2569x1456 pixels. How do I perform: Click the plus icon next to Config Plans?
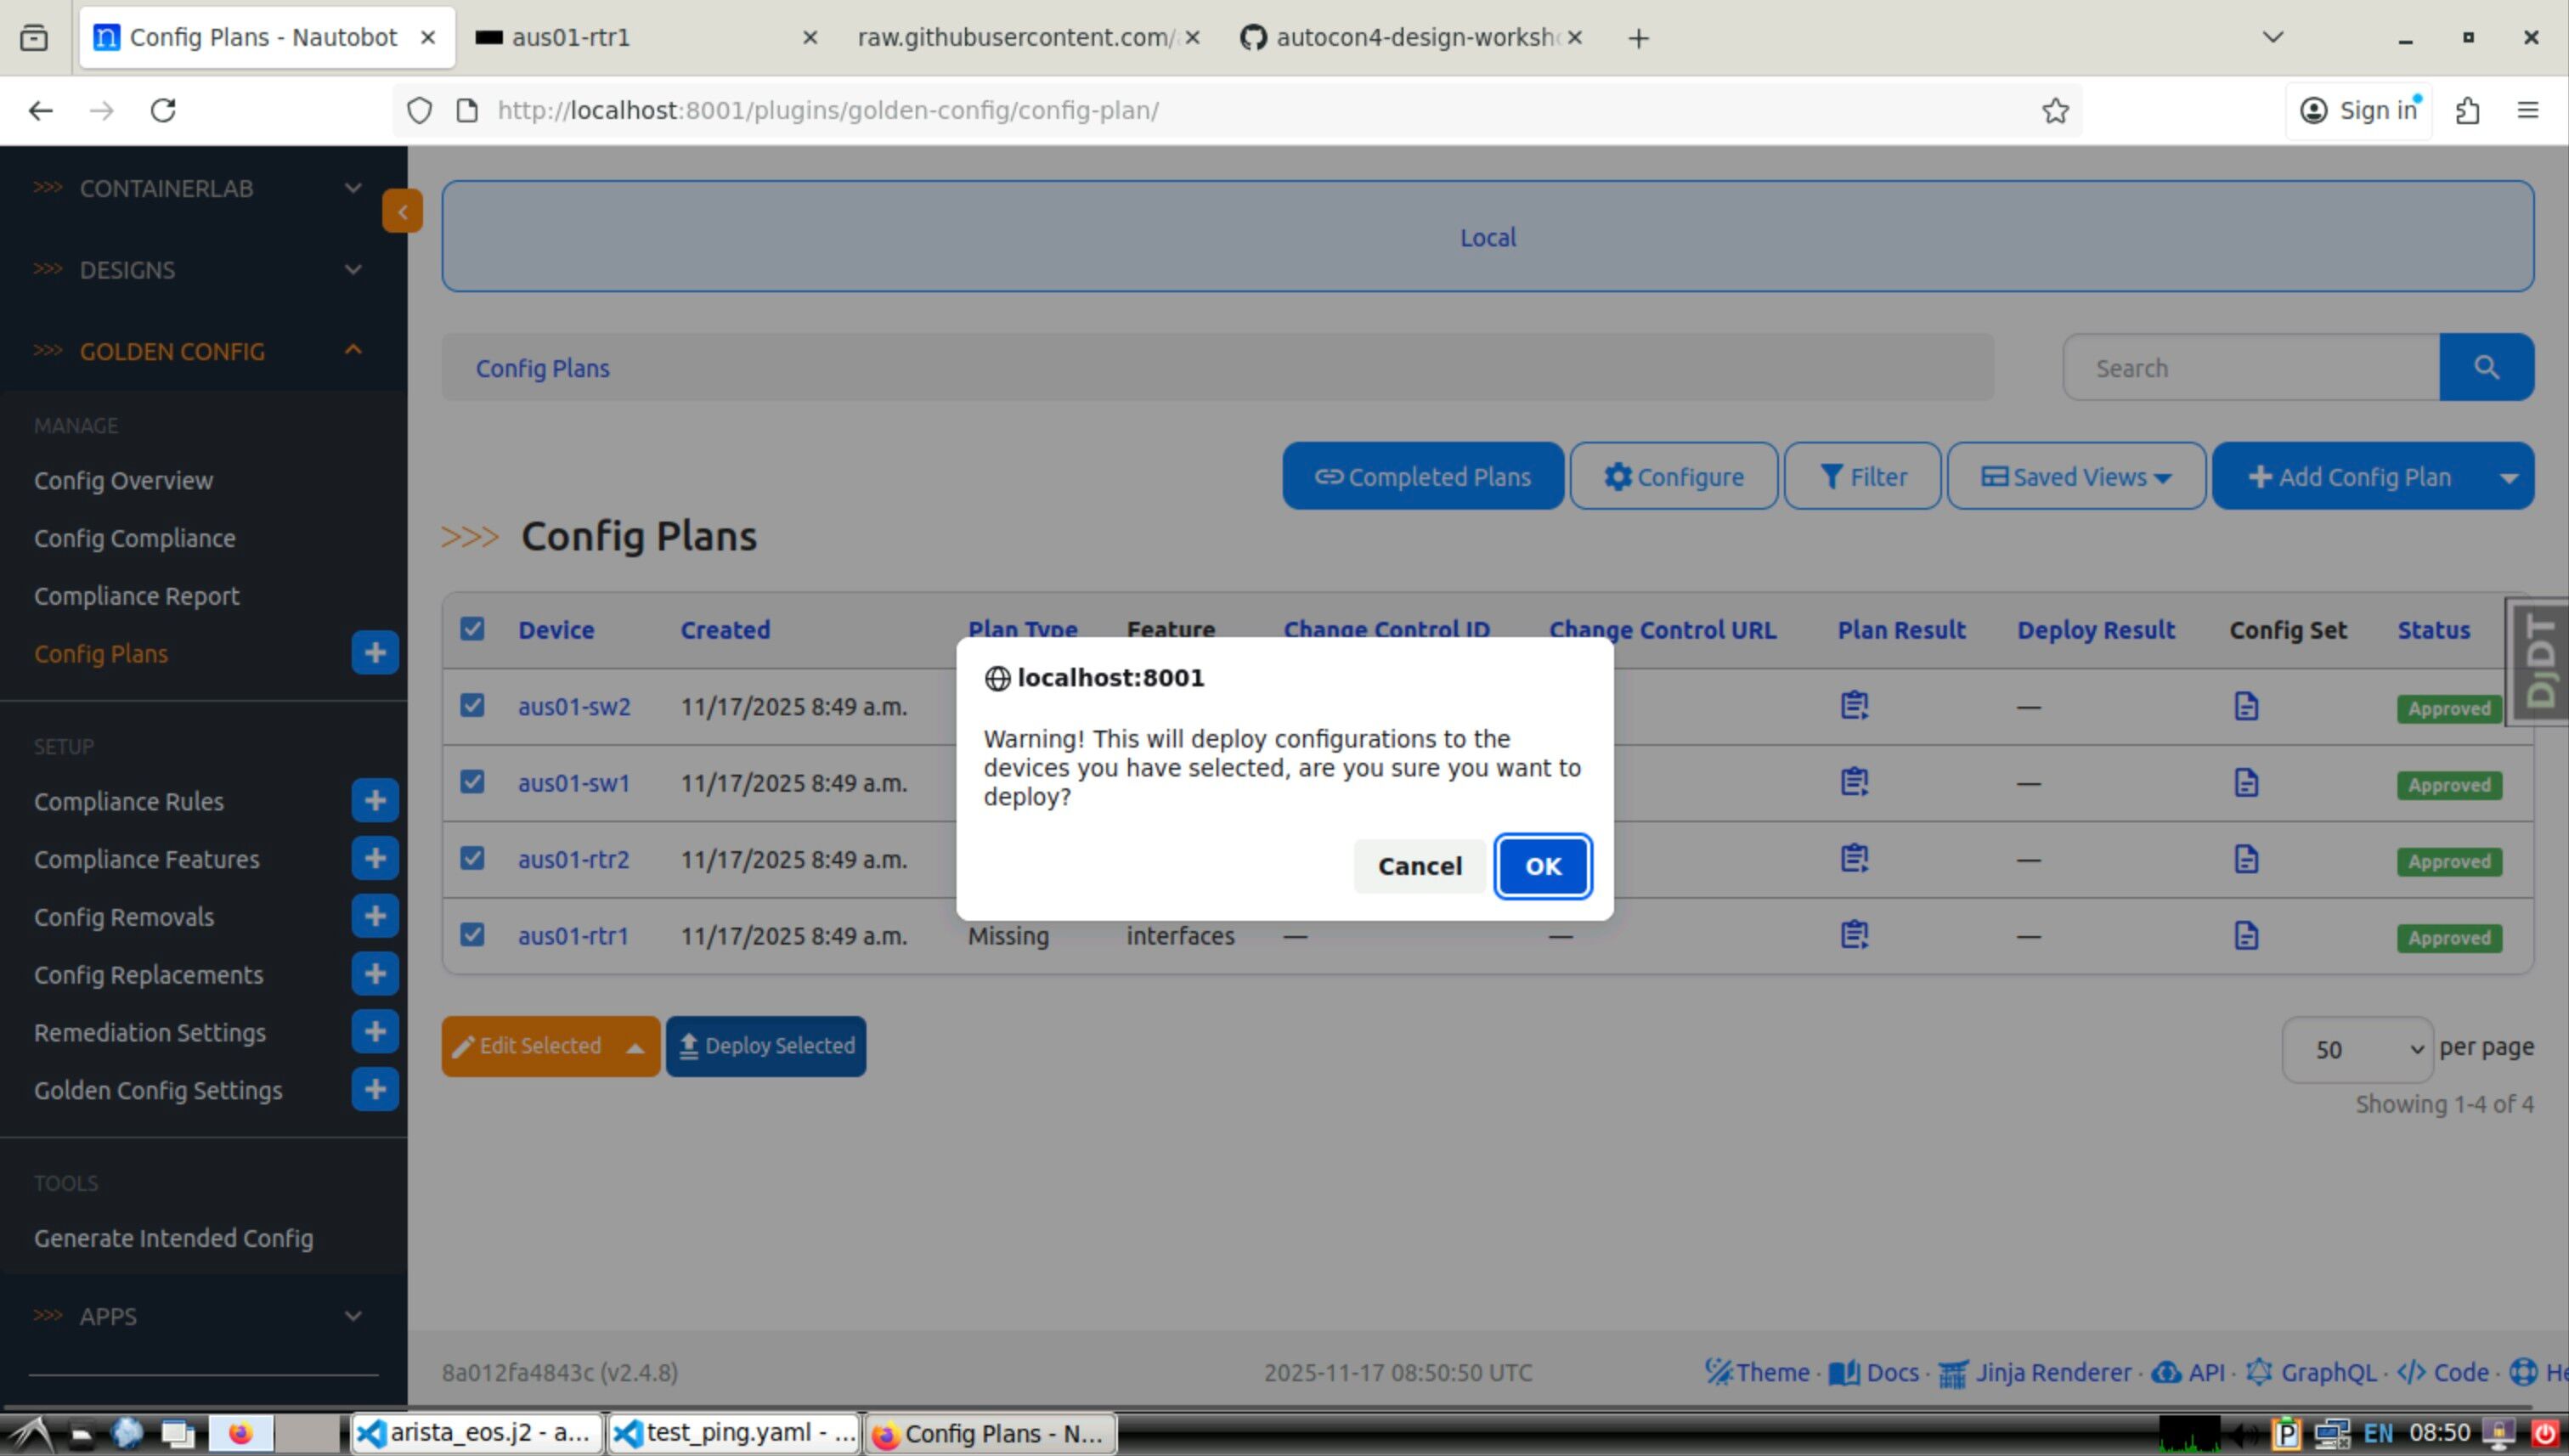[375, 653]
